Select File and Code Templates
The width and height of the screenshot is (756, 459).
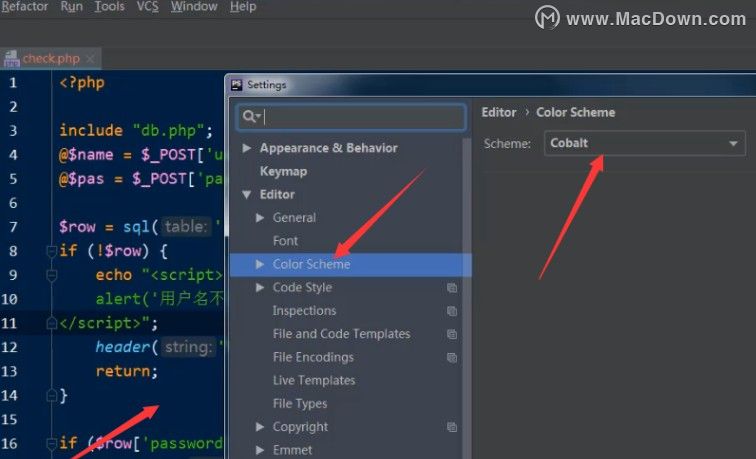[x=341, y=334]
